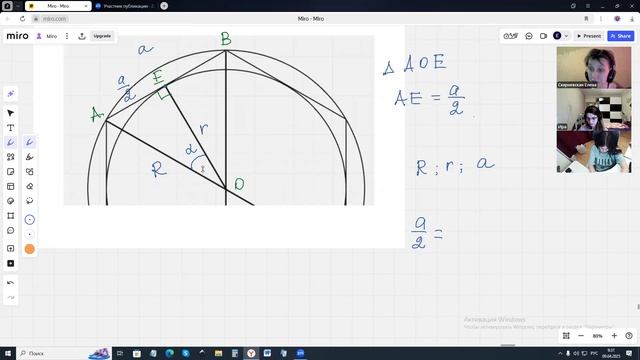This screenshot has width=640, height=360.
Task: Open volume control in tray
Action: click(x=576, y=353)
